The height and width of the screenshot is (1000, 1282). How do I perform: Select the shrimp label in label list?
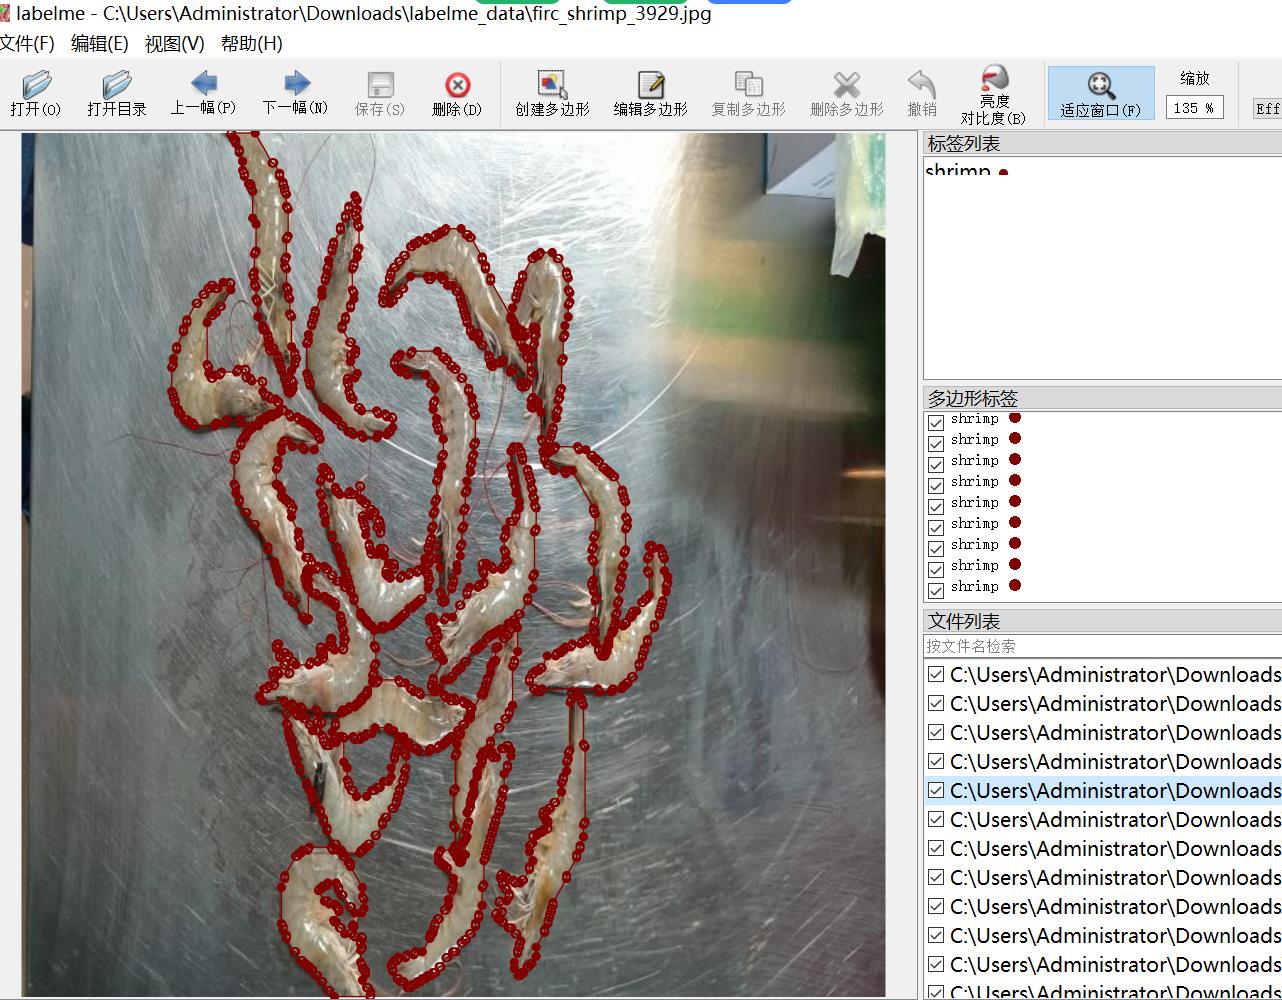pyautogui.click(x=958, y=172)
